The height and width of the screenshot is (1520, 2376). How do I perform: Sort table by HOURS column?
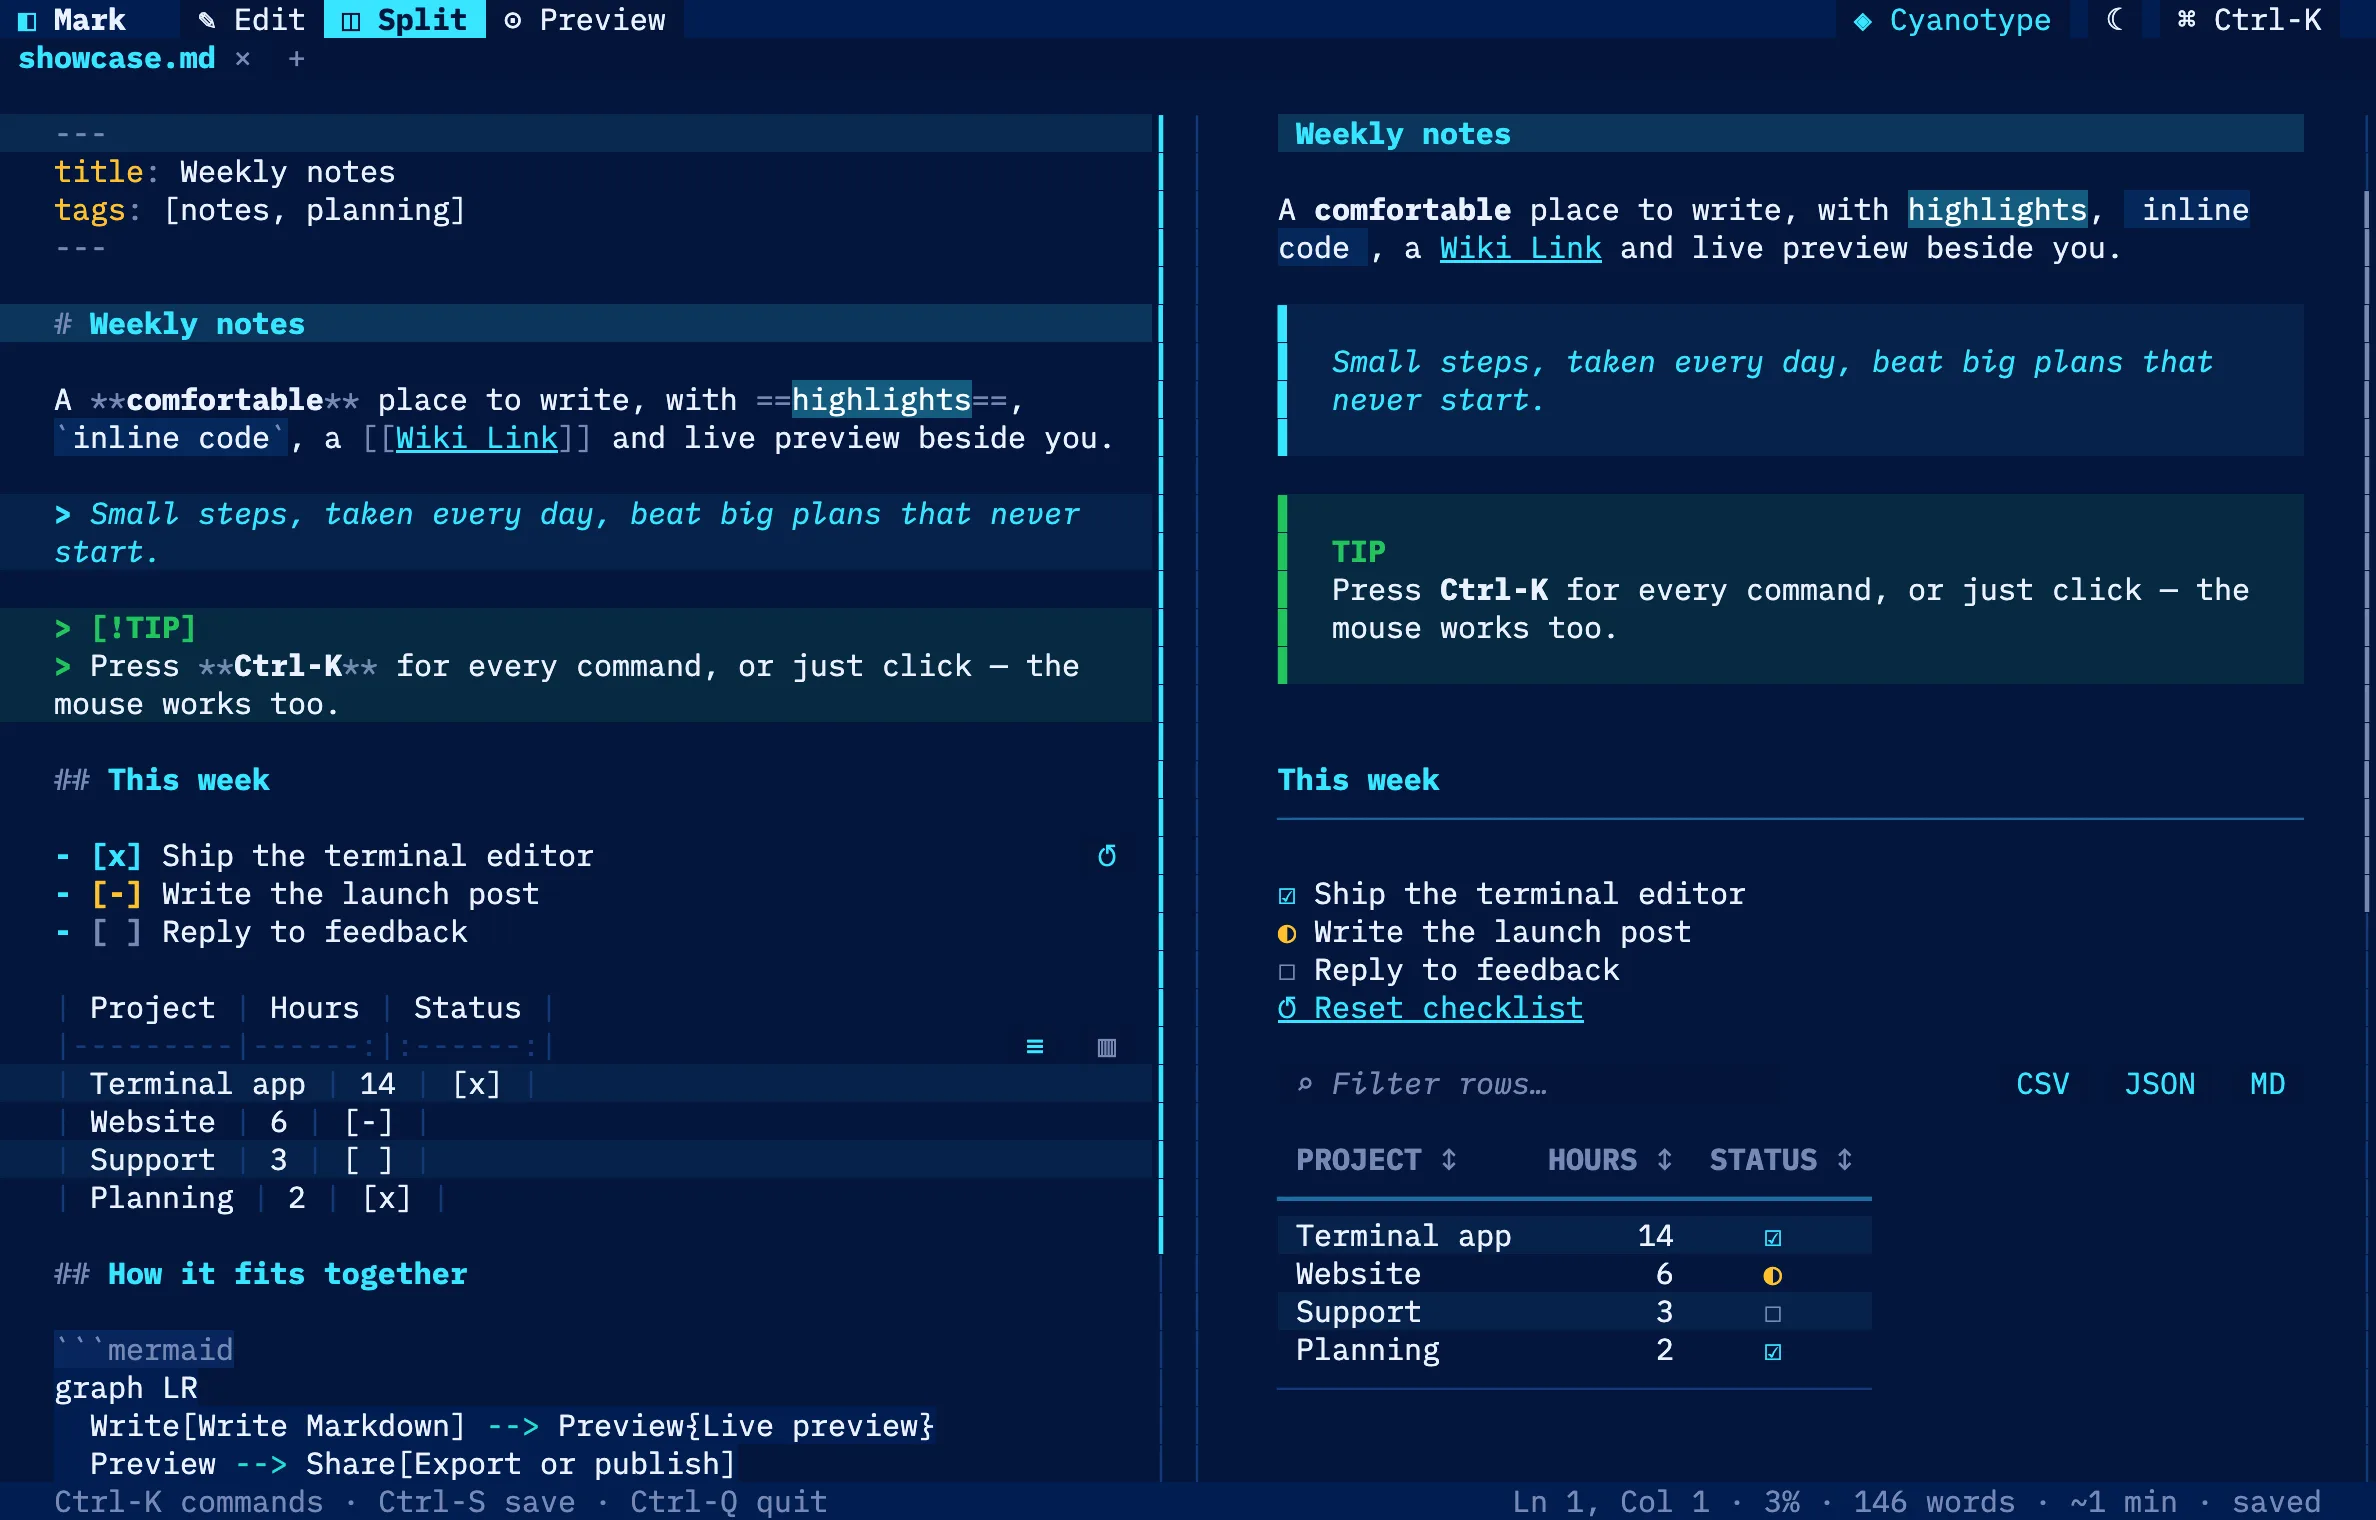coord(1610,1160)
